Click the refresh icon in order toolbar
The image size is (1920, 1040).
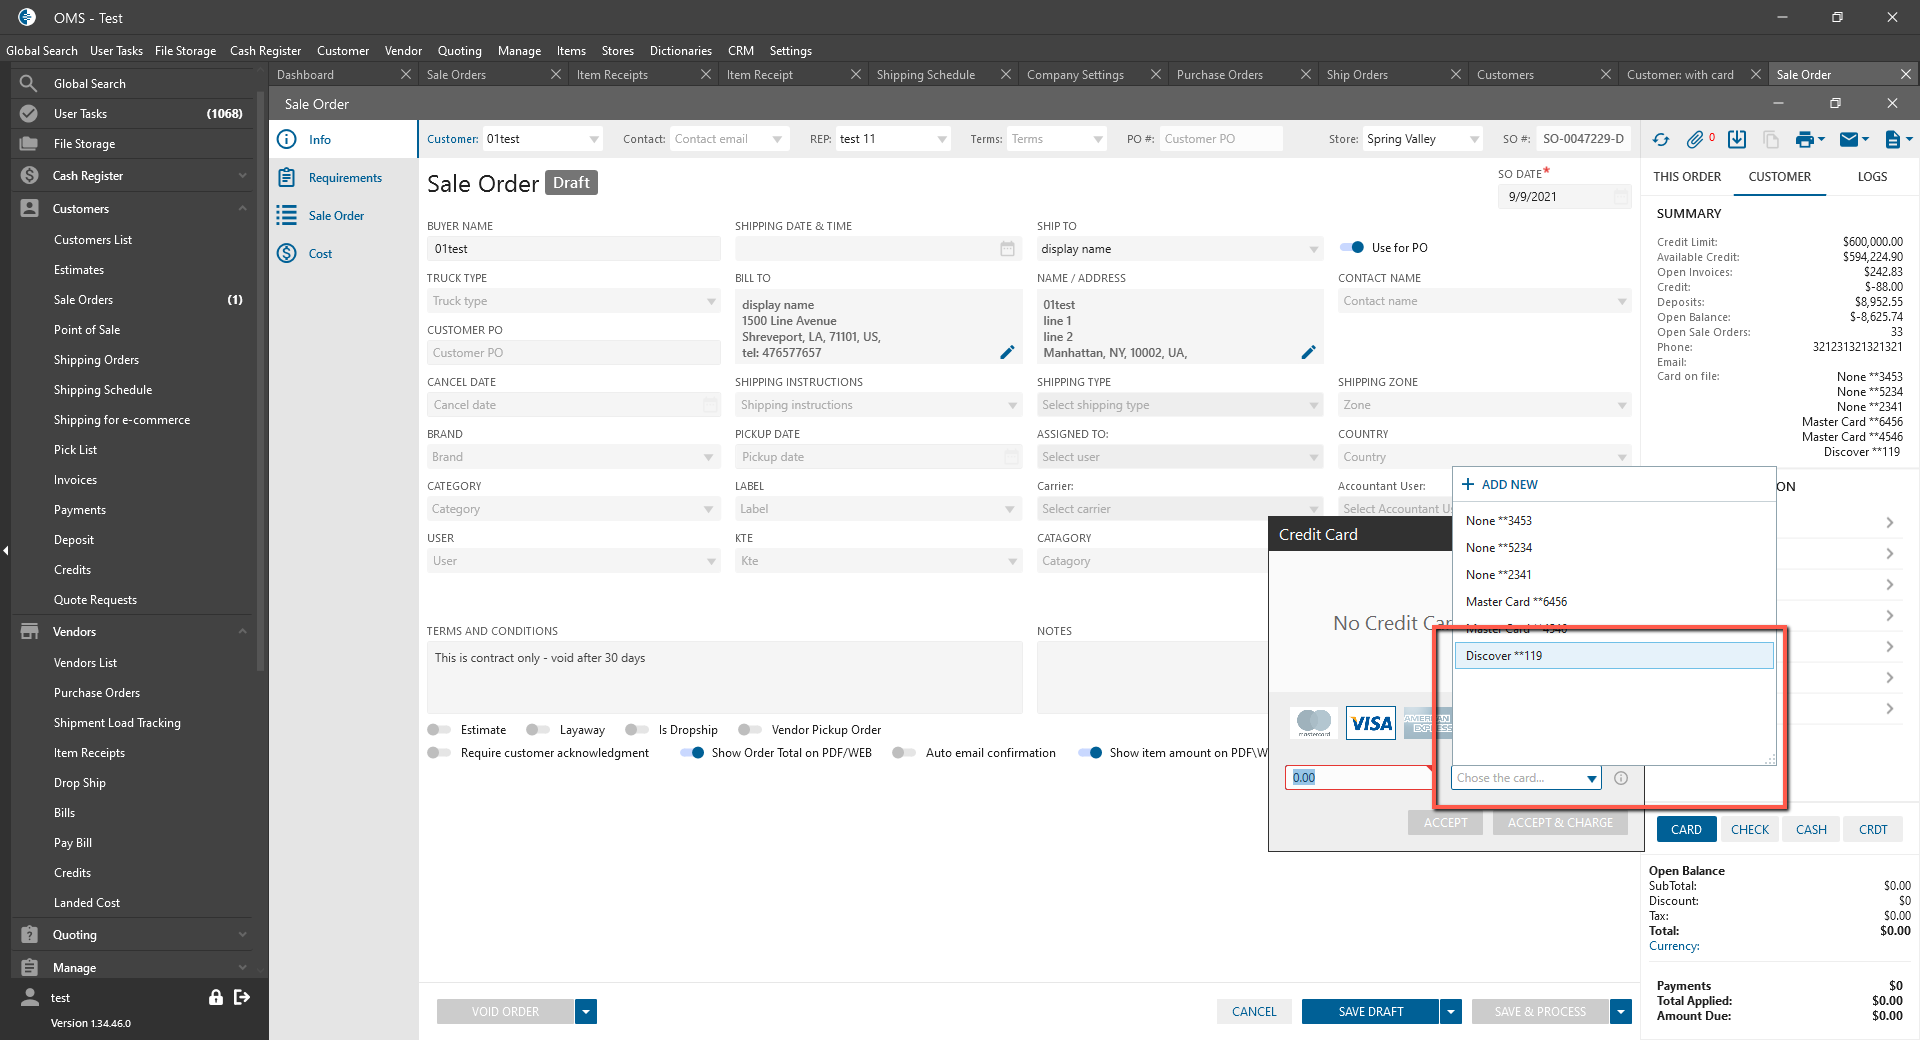pyautogui.click(x=1661, y=140)
